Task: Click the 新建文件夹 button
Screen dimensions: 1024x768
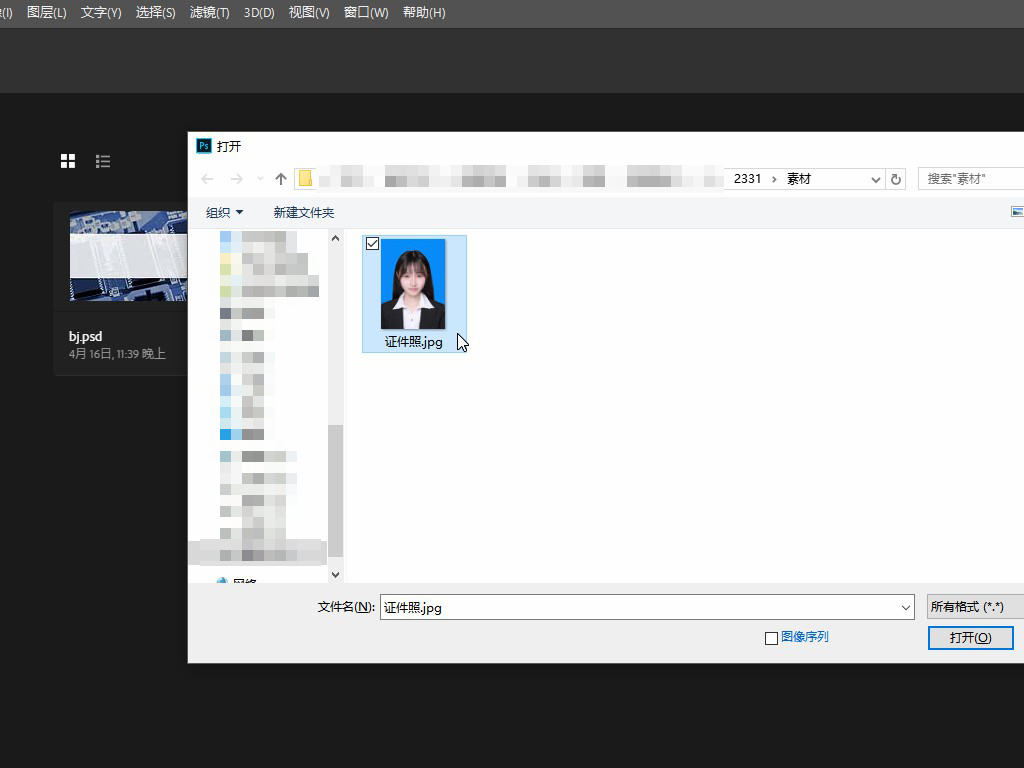Action: tap(304, 212)
